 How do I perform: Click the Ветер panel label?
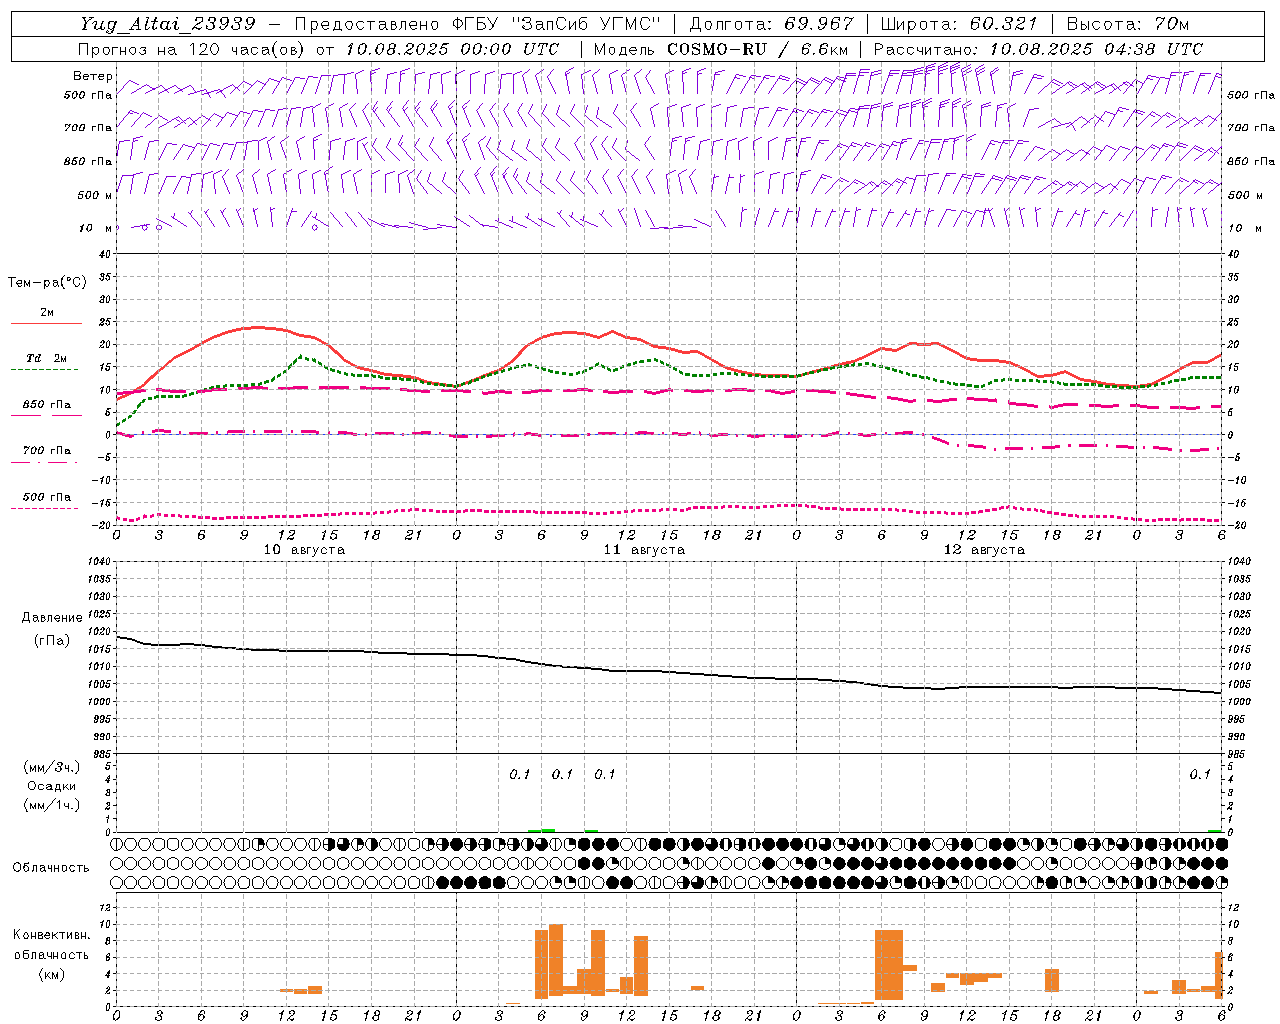(x=93, y=75)
